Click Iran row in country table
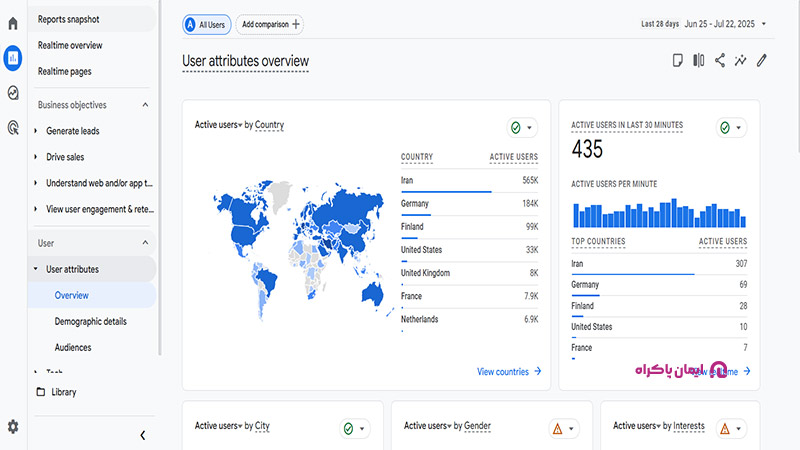Viewport: 800px width, 450px height. (x=469, y=181)
